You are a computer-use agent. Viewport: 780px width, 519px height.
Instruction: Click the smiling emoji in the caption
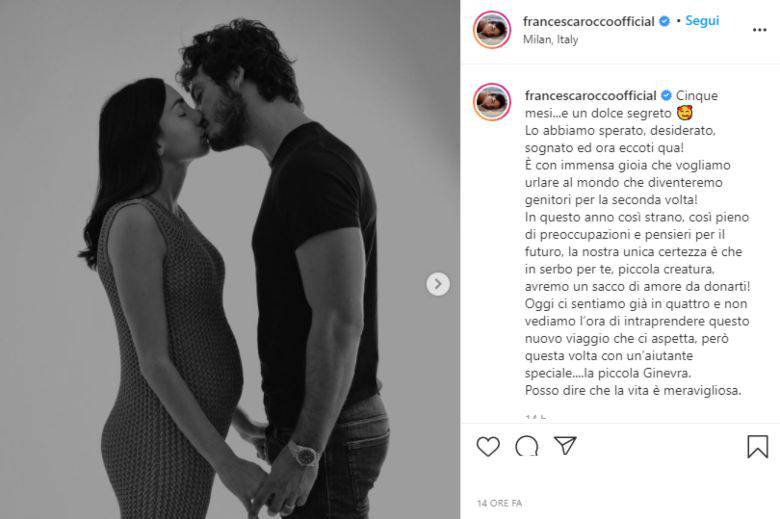click(685, 113)
